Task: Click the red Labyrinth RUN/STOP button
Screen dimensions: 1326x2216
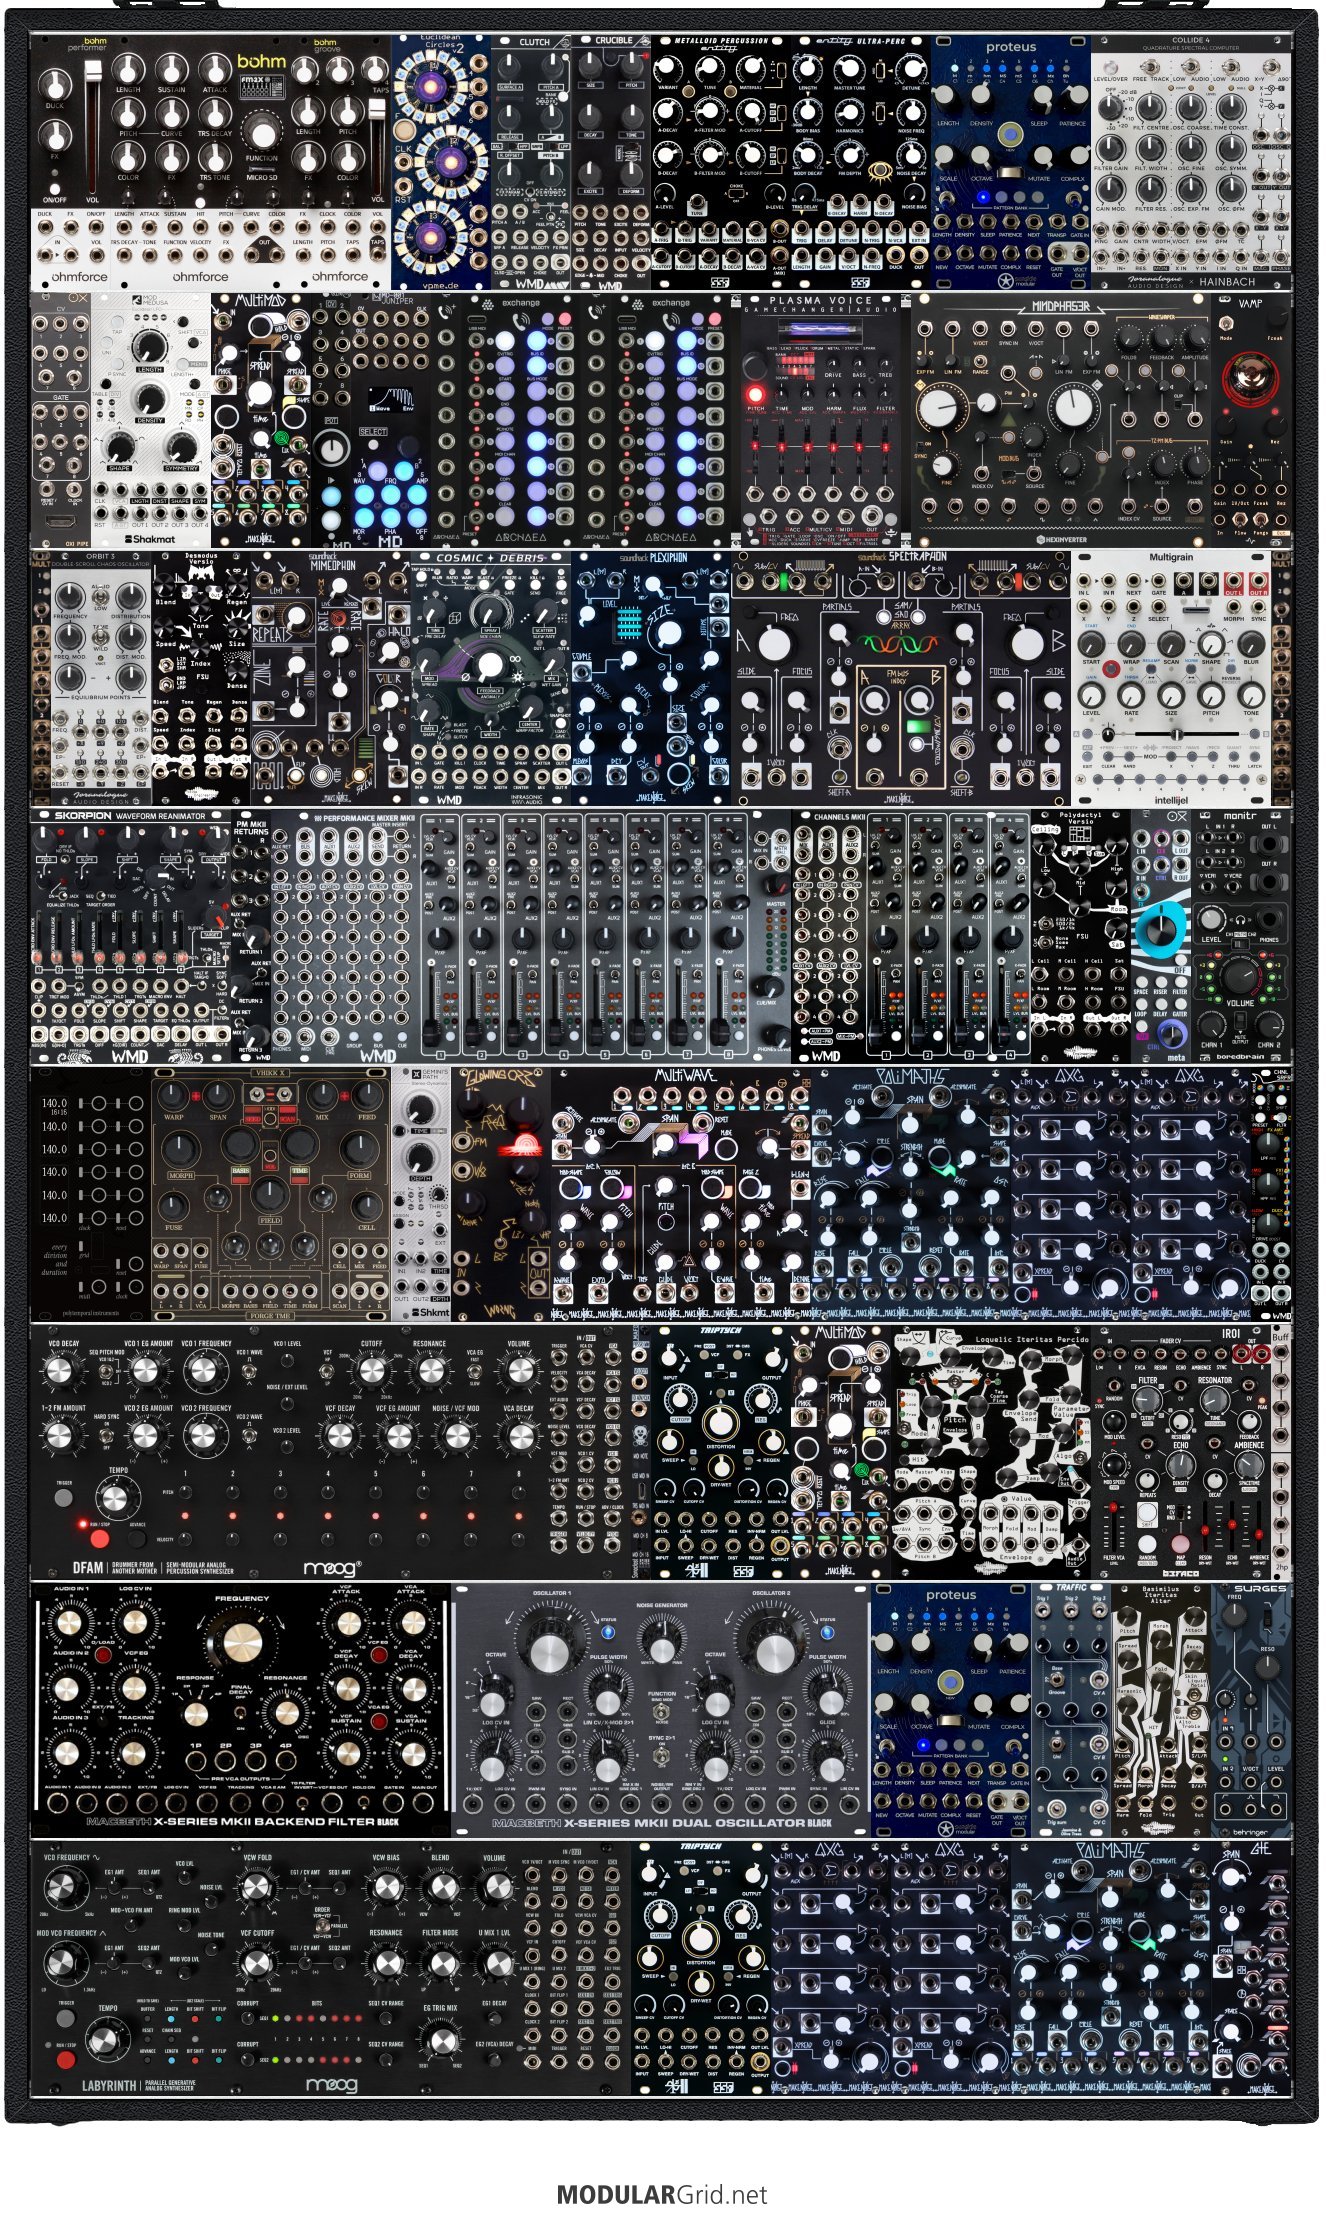Action: click(66, 2060)
